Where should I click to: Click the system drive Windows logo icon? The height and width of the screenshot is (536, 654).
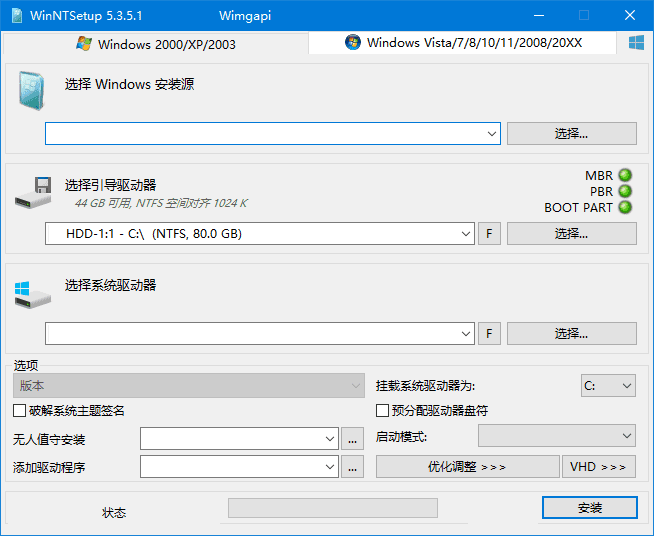pos(33,294)
